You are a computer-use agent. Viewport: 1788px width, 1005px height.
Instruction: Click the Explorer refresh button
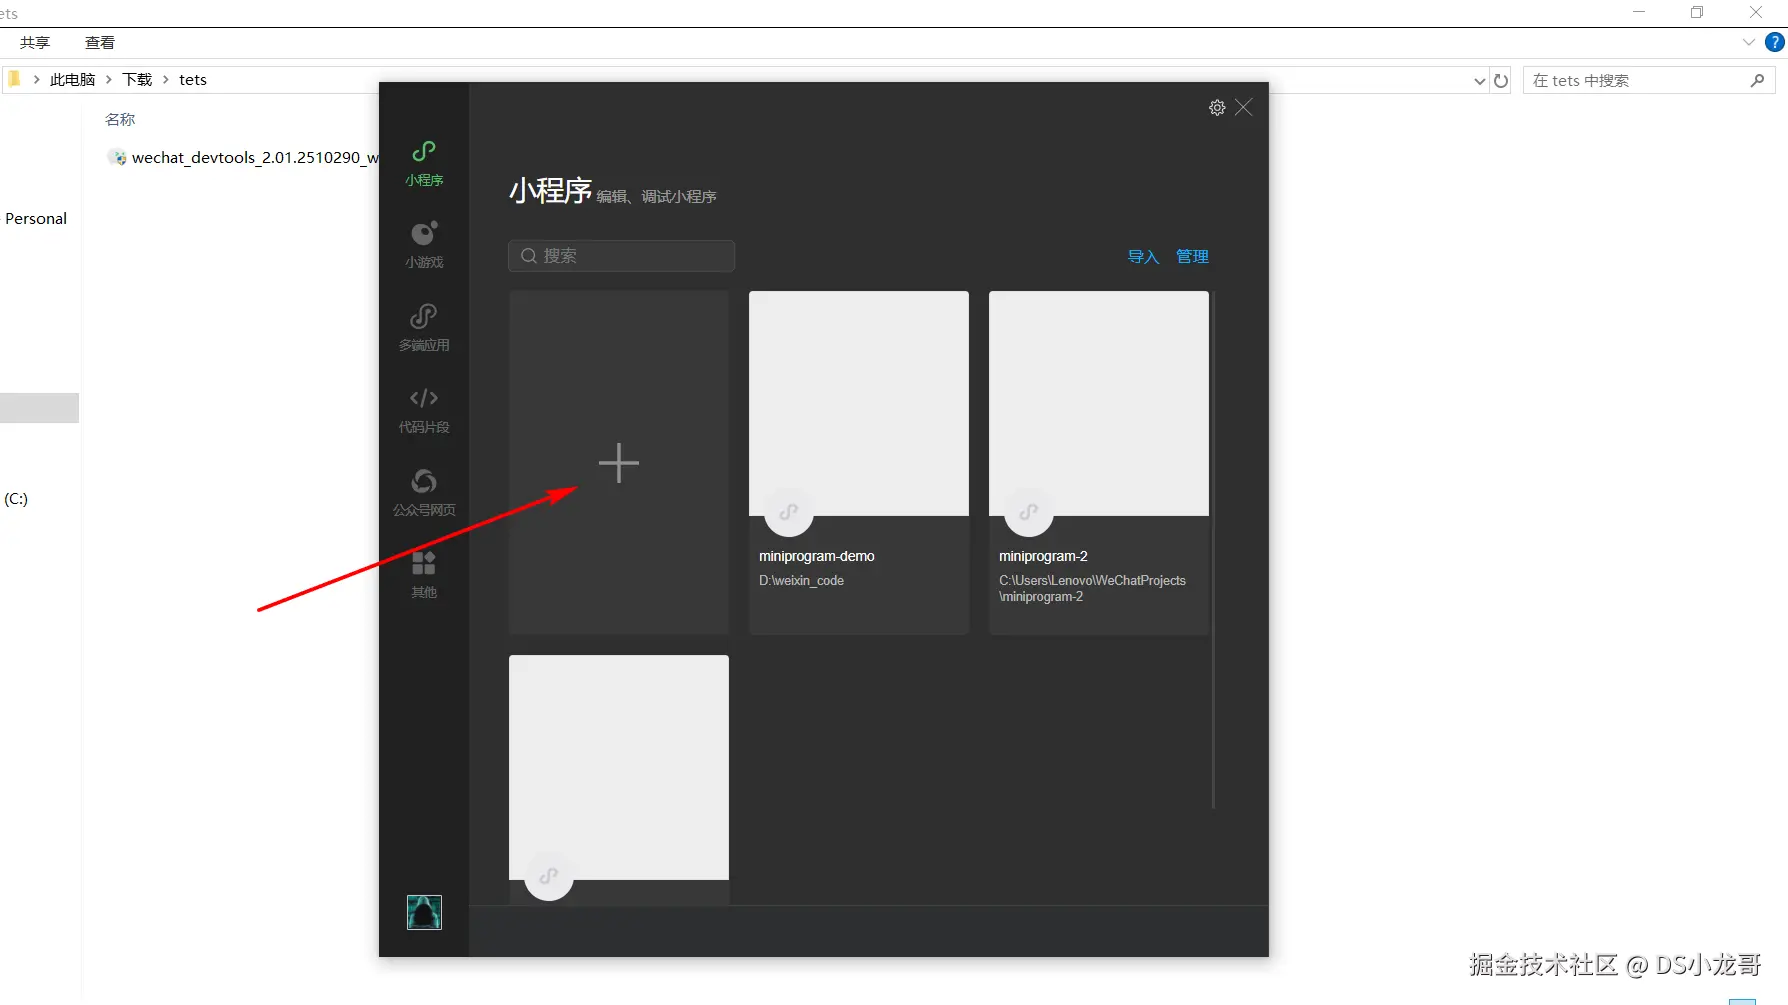1501,81
